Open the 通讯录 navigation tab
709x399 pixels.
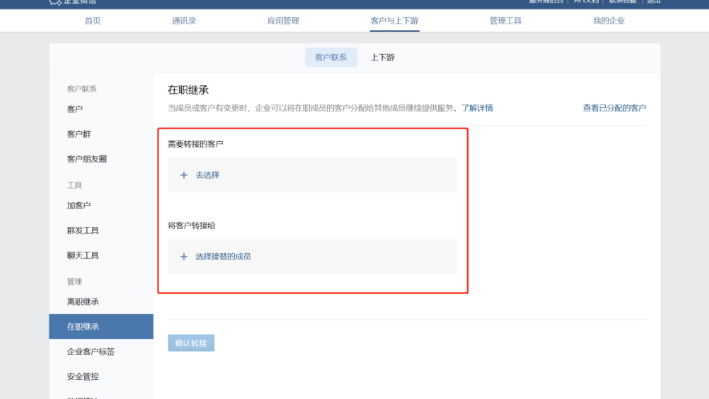click(x=184, y=21)
